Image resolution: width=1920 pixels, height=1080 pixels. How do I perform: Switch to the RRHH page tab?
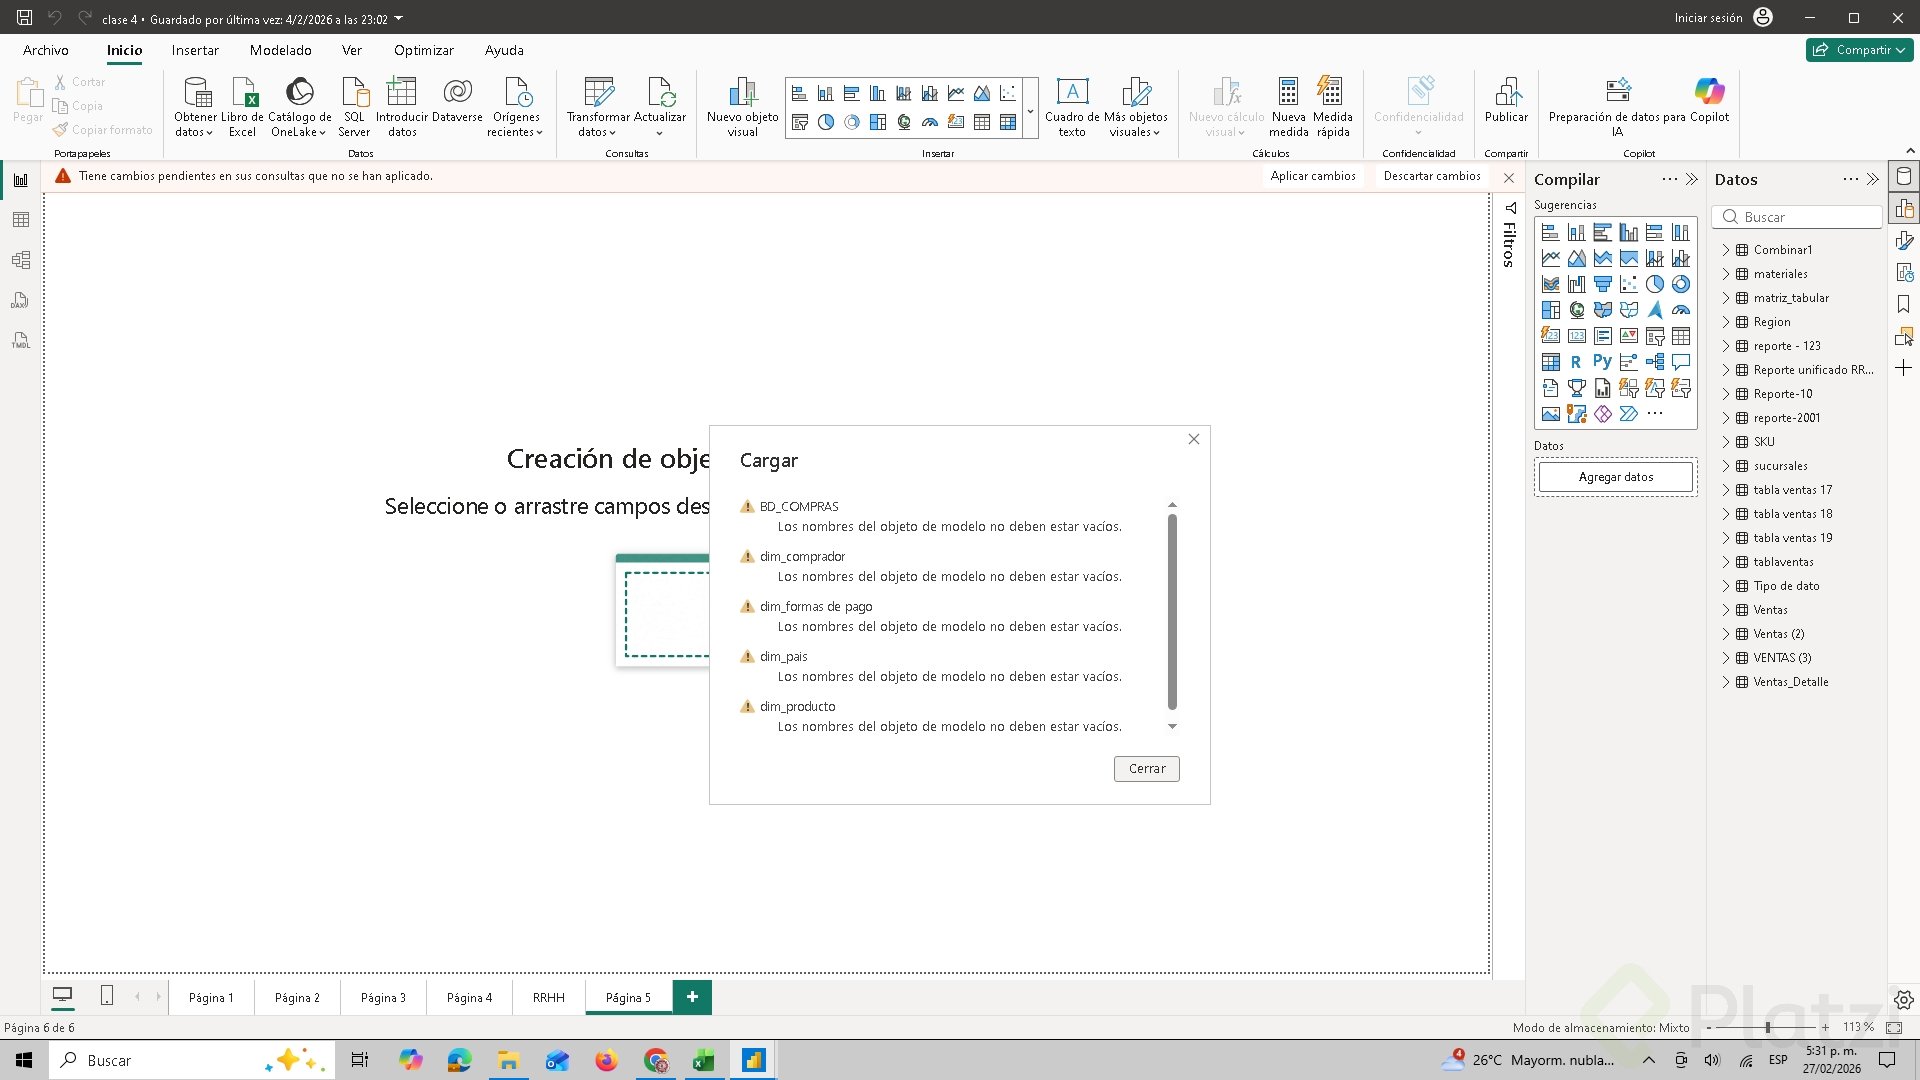[x=548, y=998]
